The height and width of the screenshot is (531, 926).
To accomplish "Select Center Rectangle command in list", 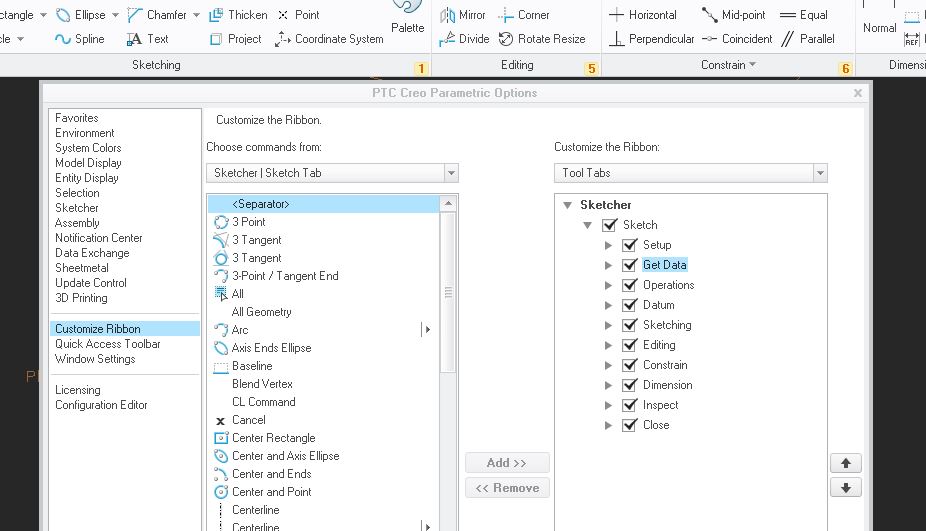I will (324, 438).
